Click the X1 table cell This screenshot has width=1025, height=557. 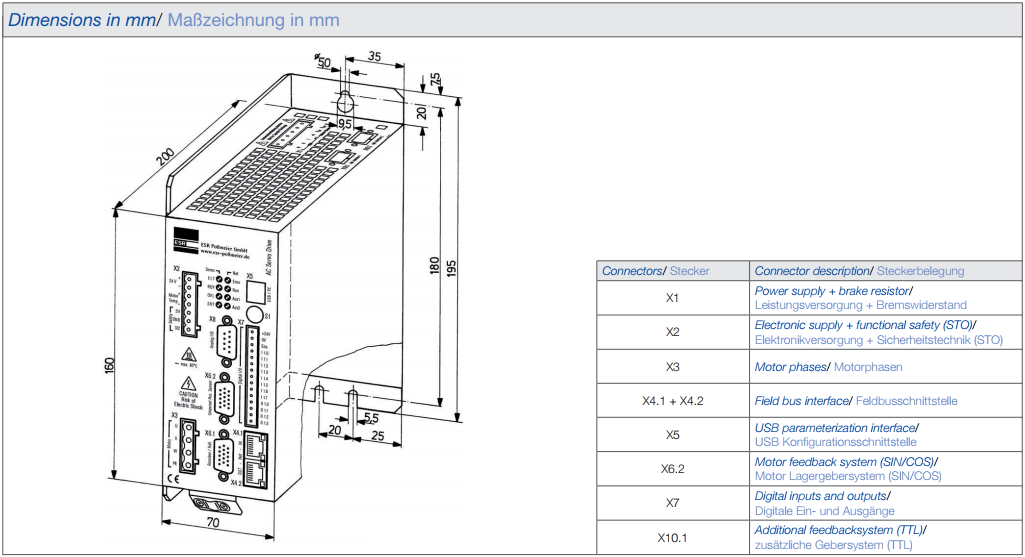pos(673,297)
